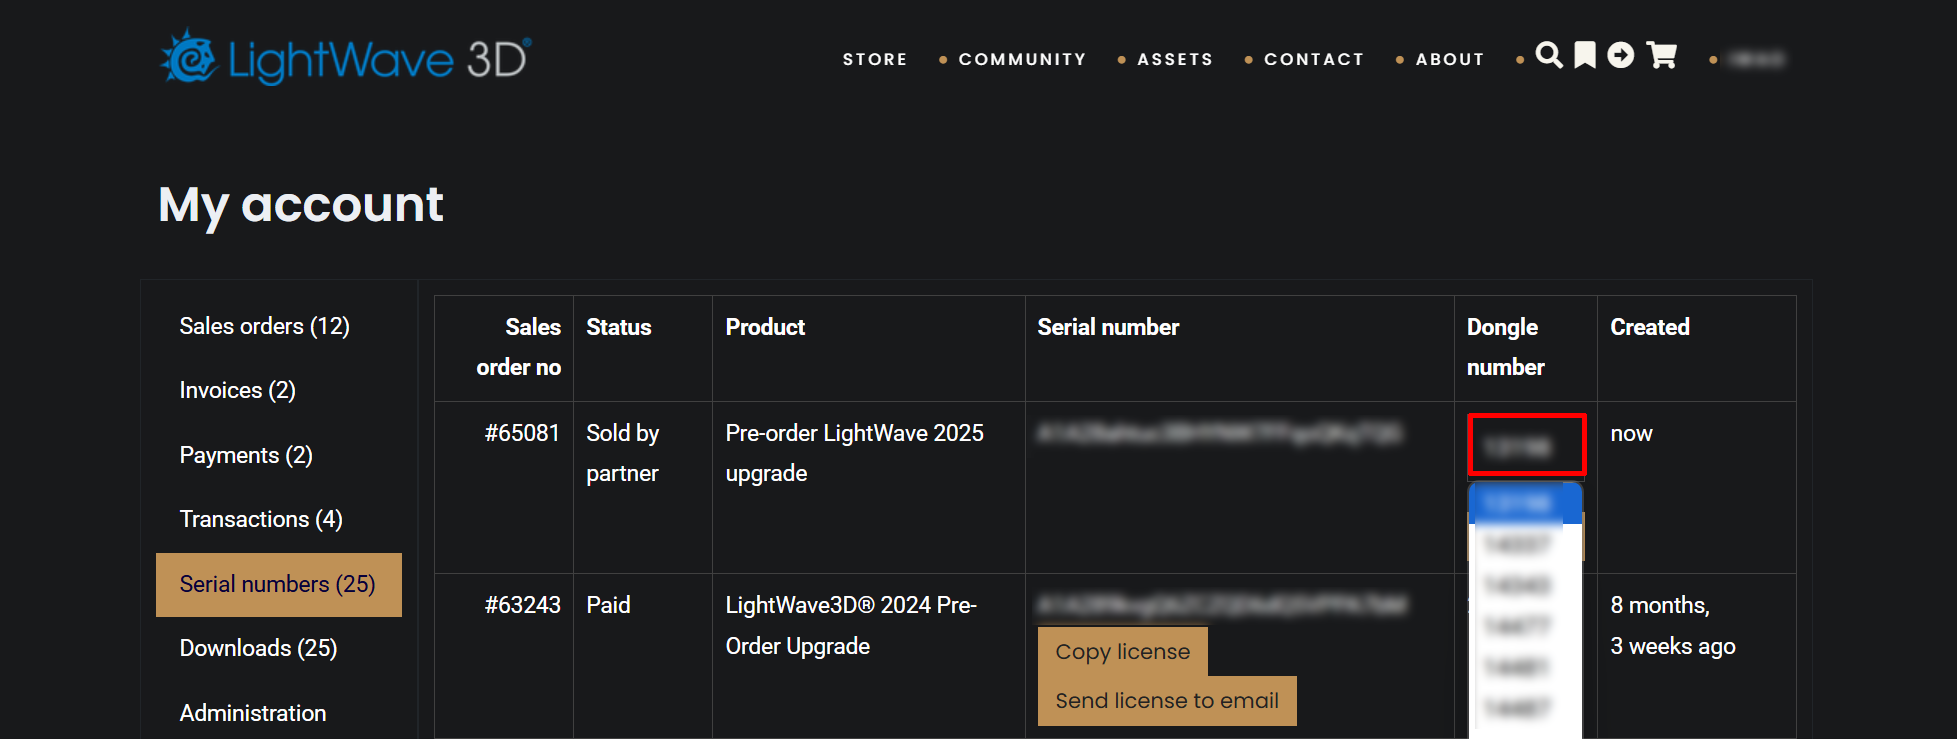This screenshot has width=1957, height=739.
Task: Click the Copy license button
Action: point(1123,651)
